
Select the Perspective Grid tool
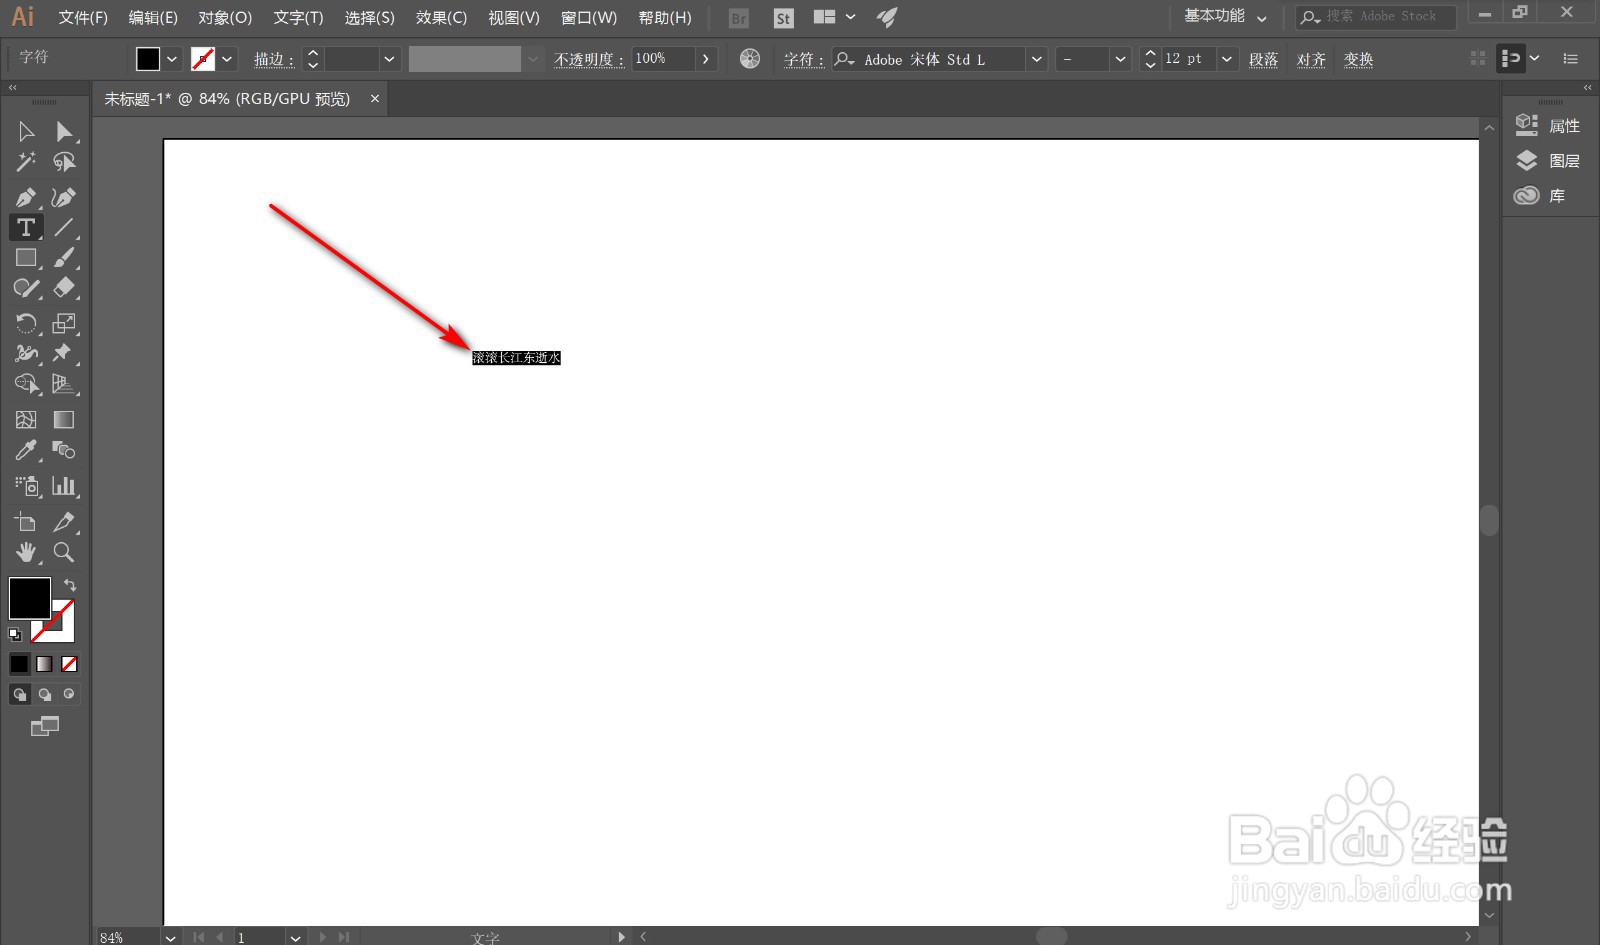point(64,384)
